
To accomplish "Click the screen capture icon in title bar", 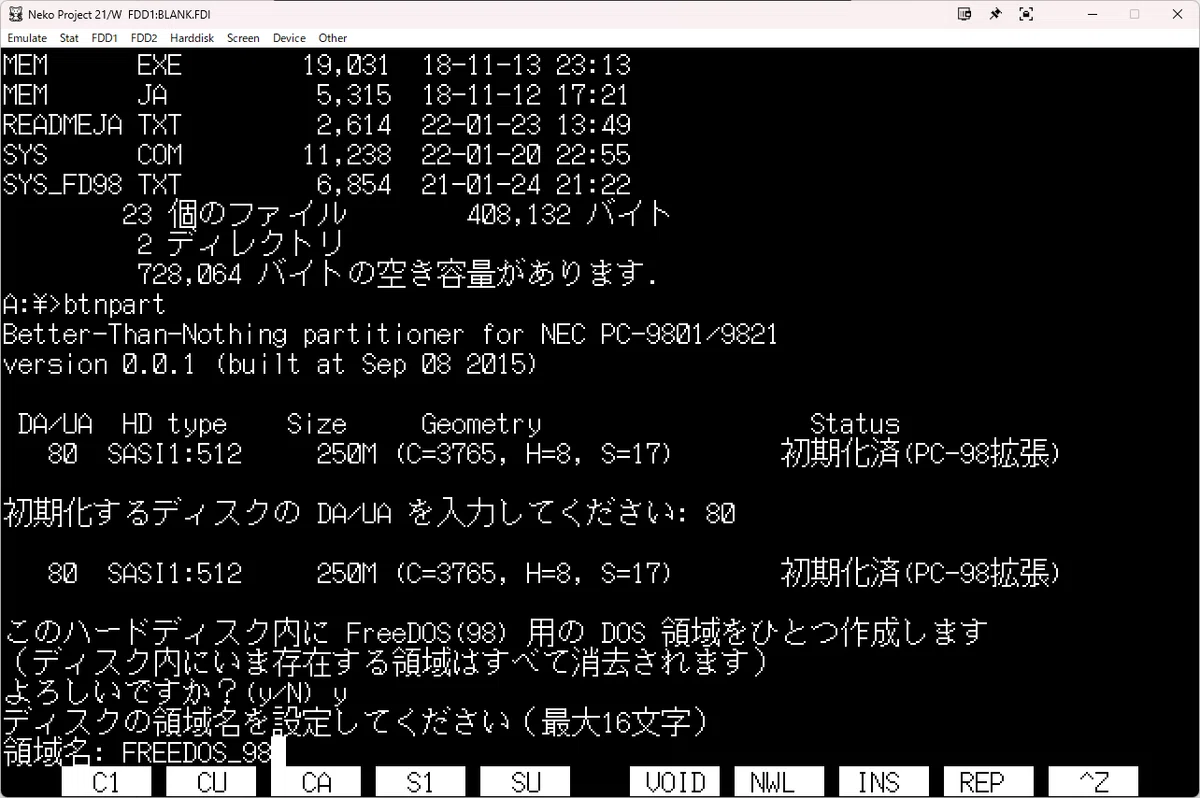I will 1026,14.
